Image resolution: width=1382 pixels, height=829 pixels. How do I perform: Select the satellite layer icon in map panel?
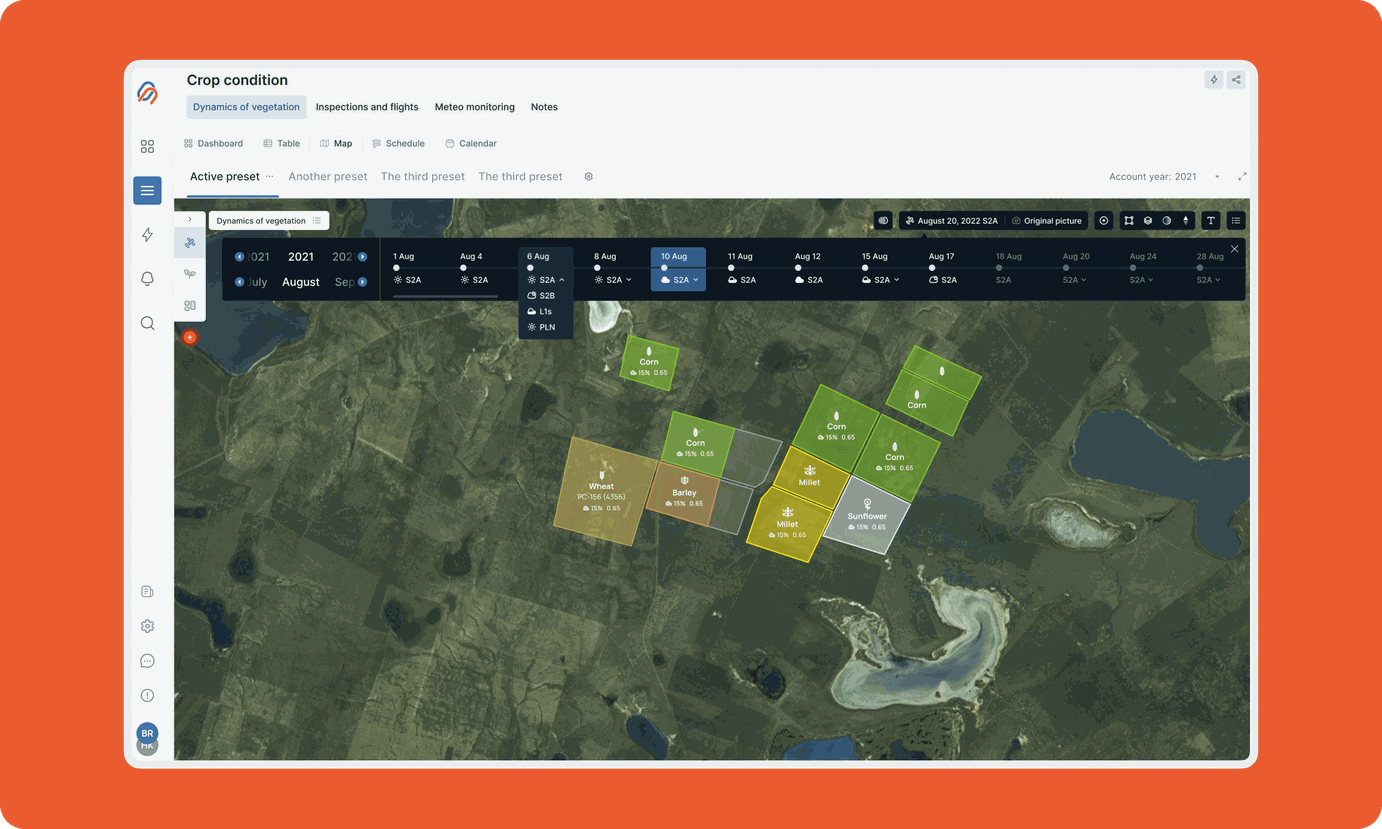(190, 242)
